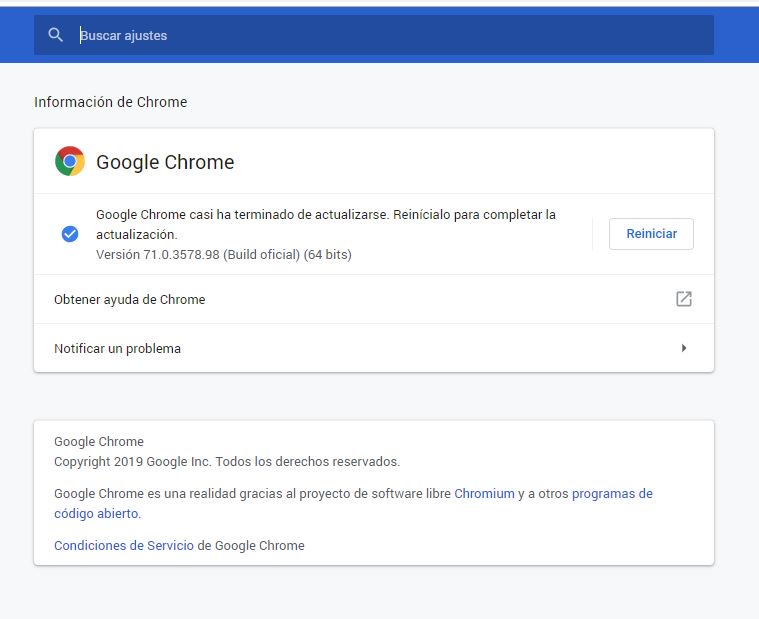
Task: Click the Reiniciar button
Action: coord(651,234)
